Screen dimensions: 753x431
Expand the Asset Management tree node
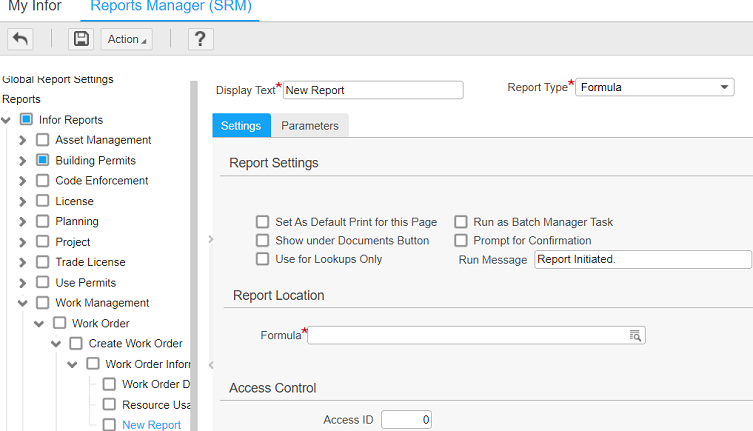[23, 140]
